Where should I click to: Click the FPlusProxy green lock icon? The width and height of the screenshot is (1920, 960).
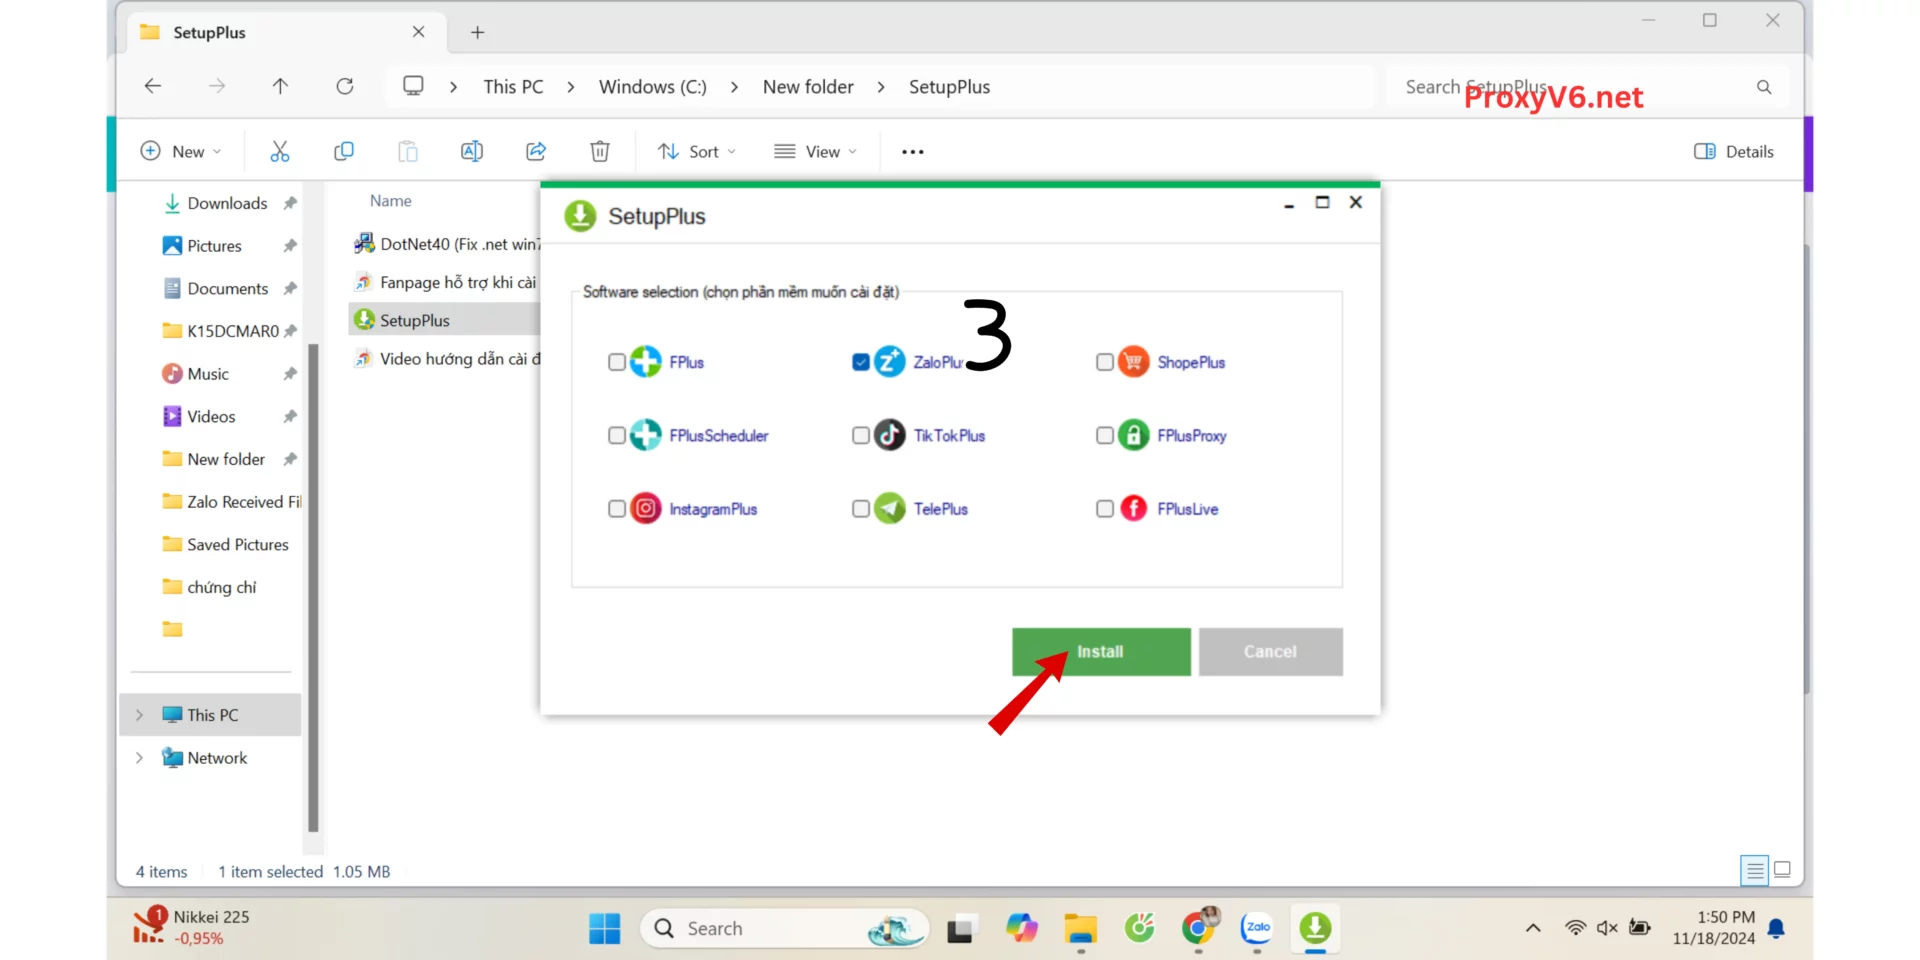tap(1134, 435)
